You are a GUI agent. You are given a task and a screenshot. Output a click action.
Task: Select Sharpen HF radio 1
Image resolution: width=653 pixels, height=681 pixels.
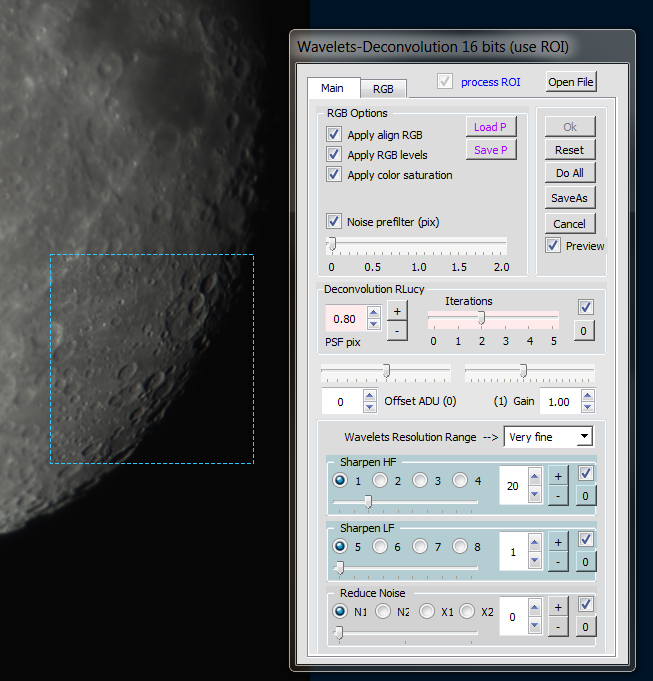340,480
